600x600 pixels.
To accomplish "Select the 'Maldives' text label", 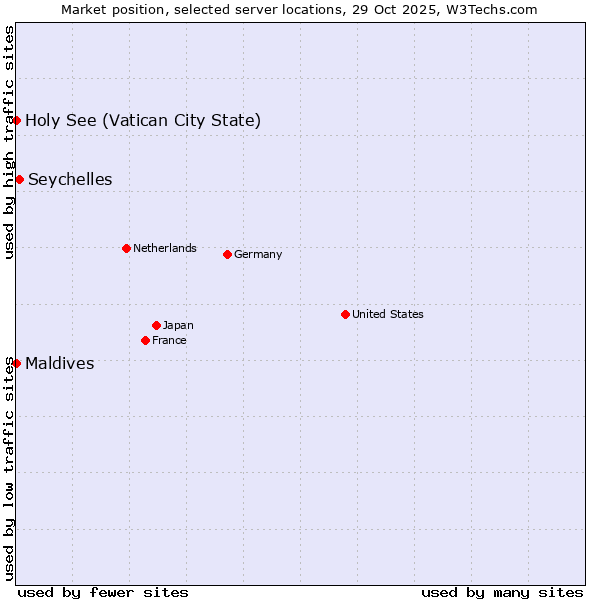I will [60, 364].
